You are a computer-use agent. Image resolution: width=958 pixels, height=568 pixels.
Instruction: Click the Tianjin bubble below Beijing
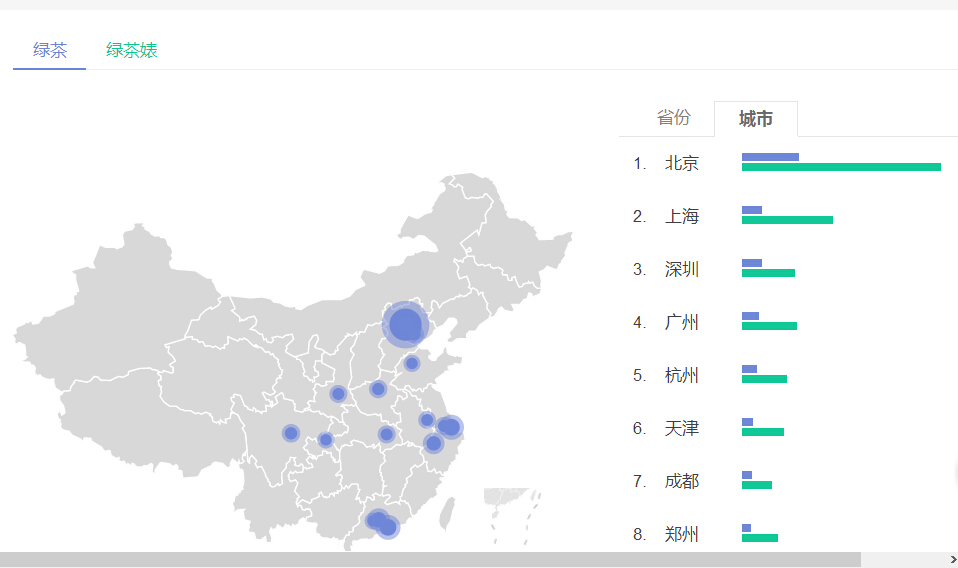pyautogui.click(x=412, y=363)
